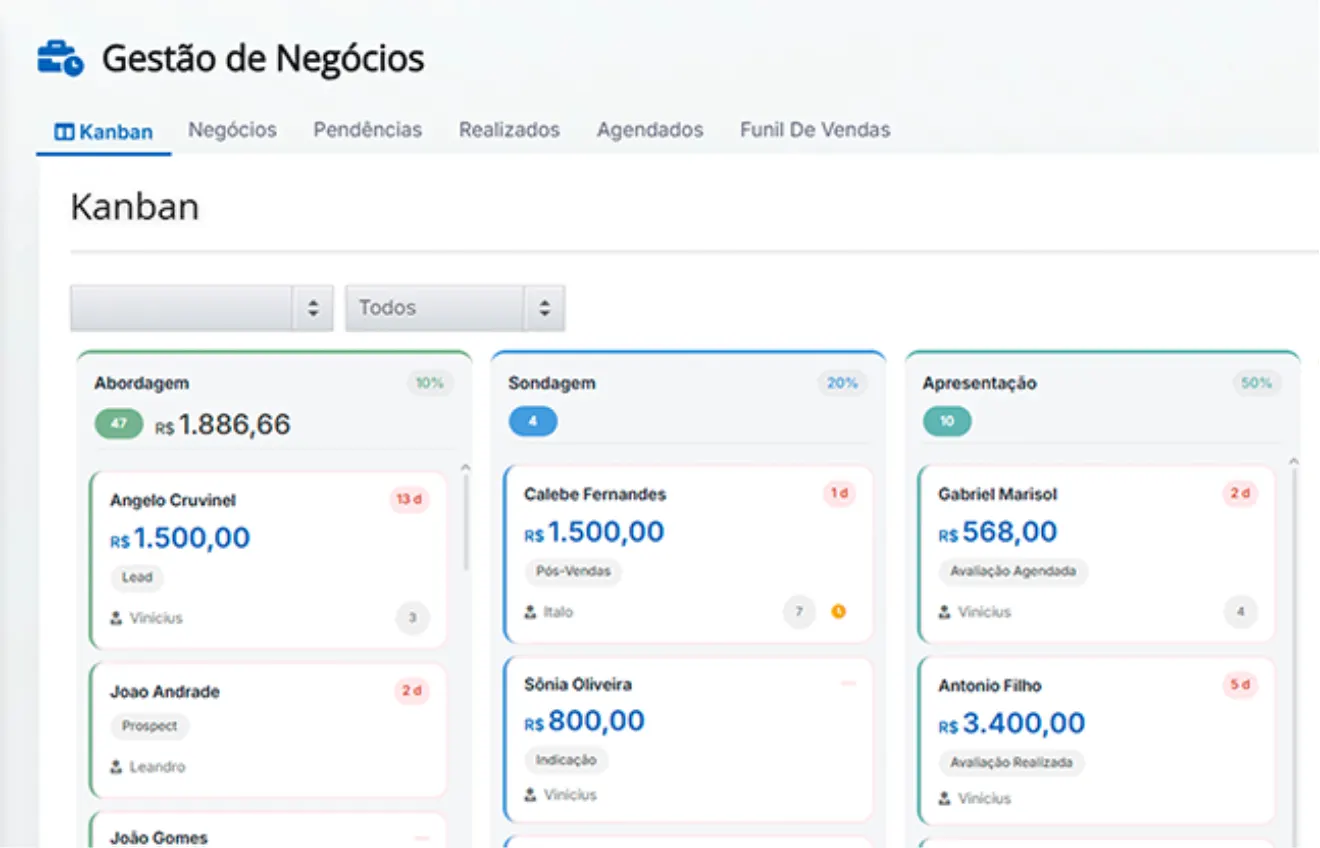1320x848 pixels.
Task: Click the Pós-Vendas tag on Calebe Fernandes
Action: [573, 572]
